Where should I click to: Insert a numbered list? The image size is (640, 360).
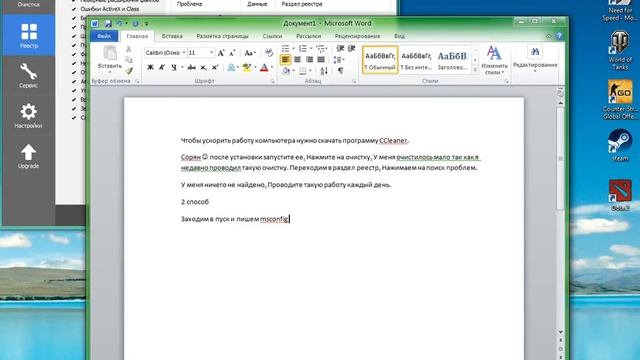[x=303, y=49]
